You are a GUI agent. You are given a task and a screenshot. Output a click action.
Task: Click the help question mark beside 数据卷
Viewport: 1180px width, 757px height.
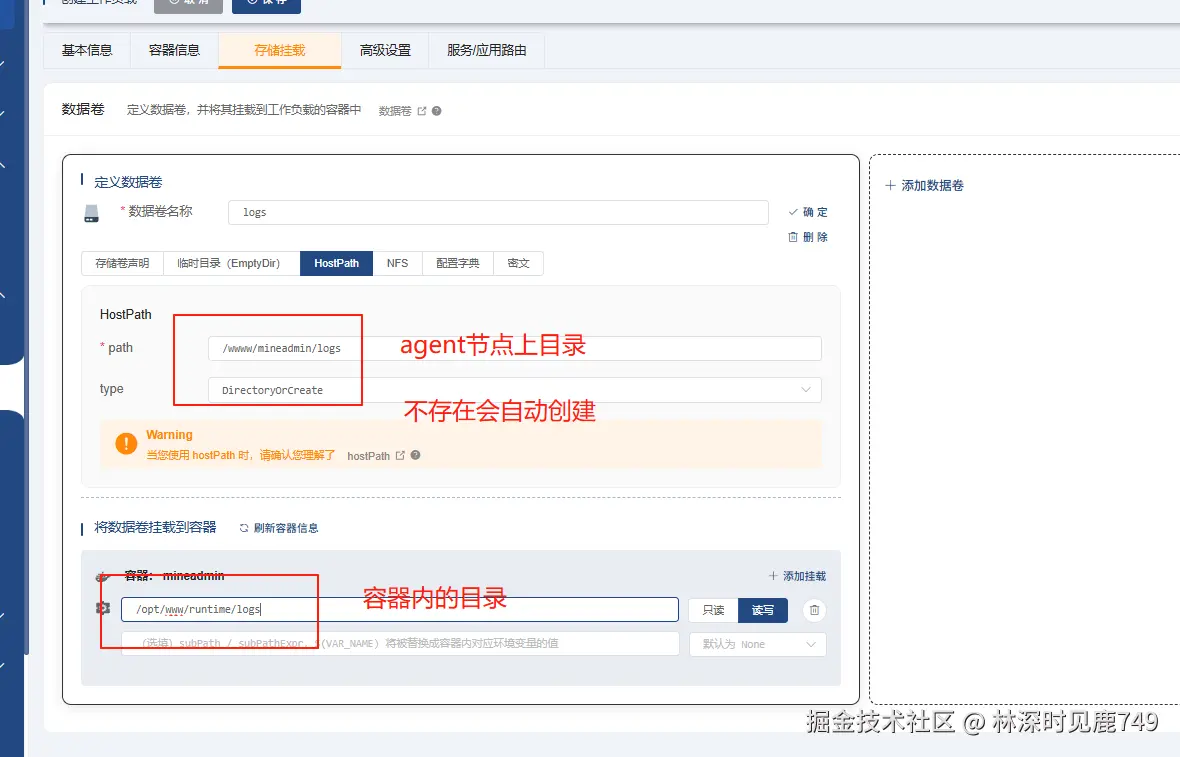(x=436, y=111)
